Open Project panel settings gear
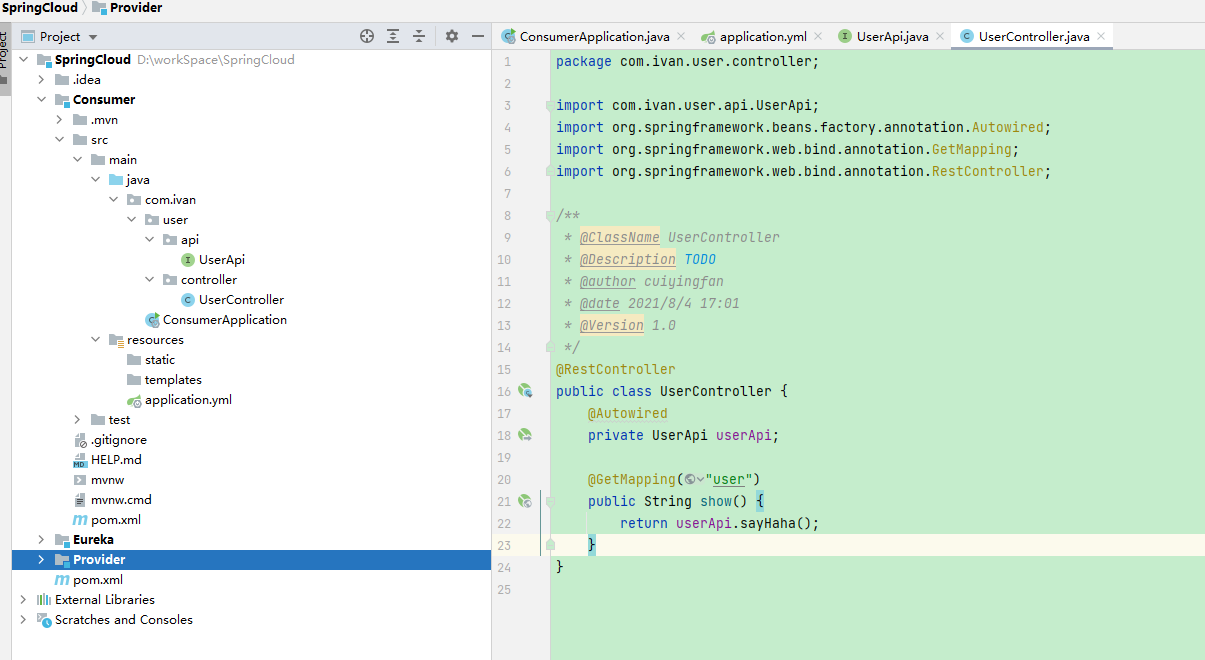This screenshot has height=660, width=1205. point(452,36)
